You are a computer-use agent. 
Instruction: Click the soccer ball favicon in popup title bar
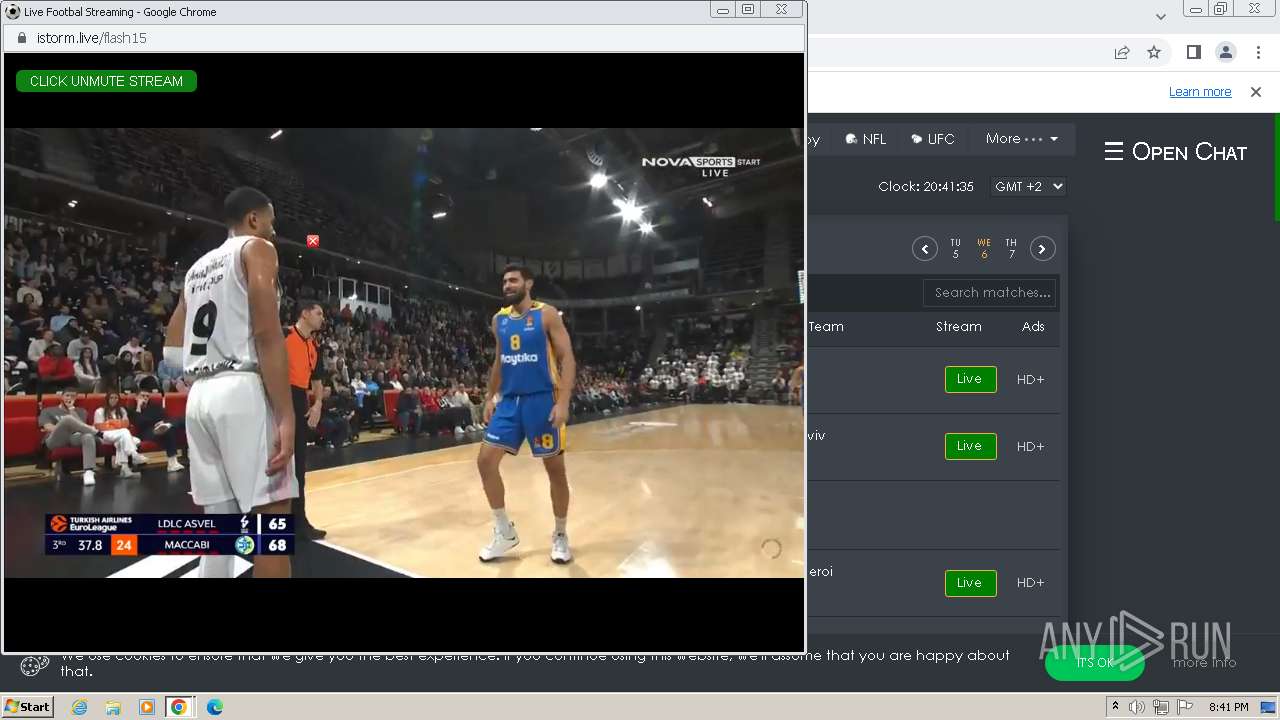click(13, 12)
